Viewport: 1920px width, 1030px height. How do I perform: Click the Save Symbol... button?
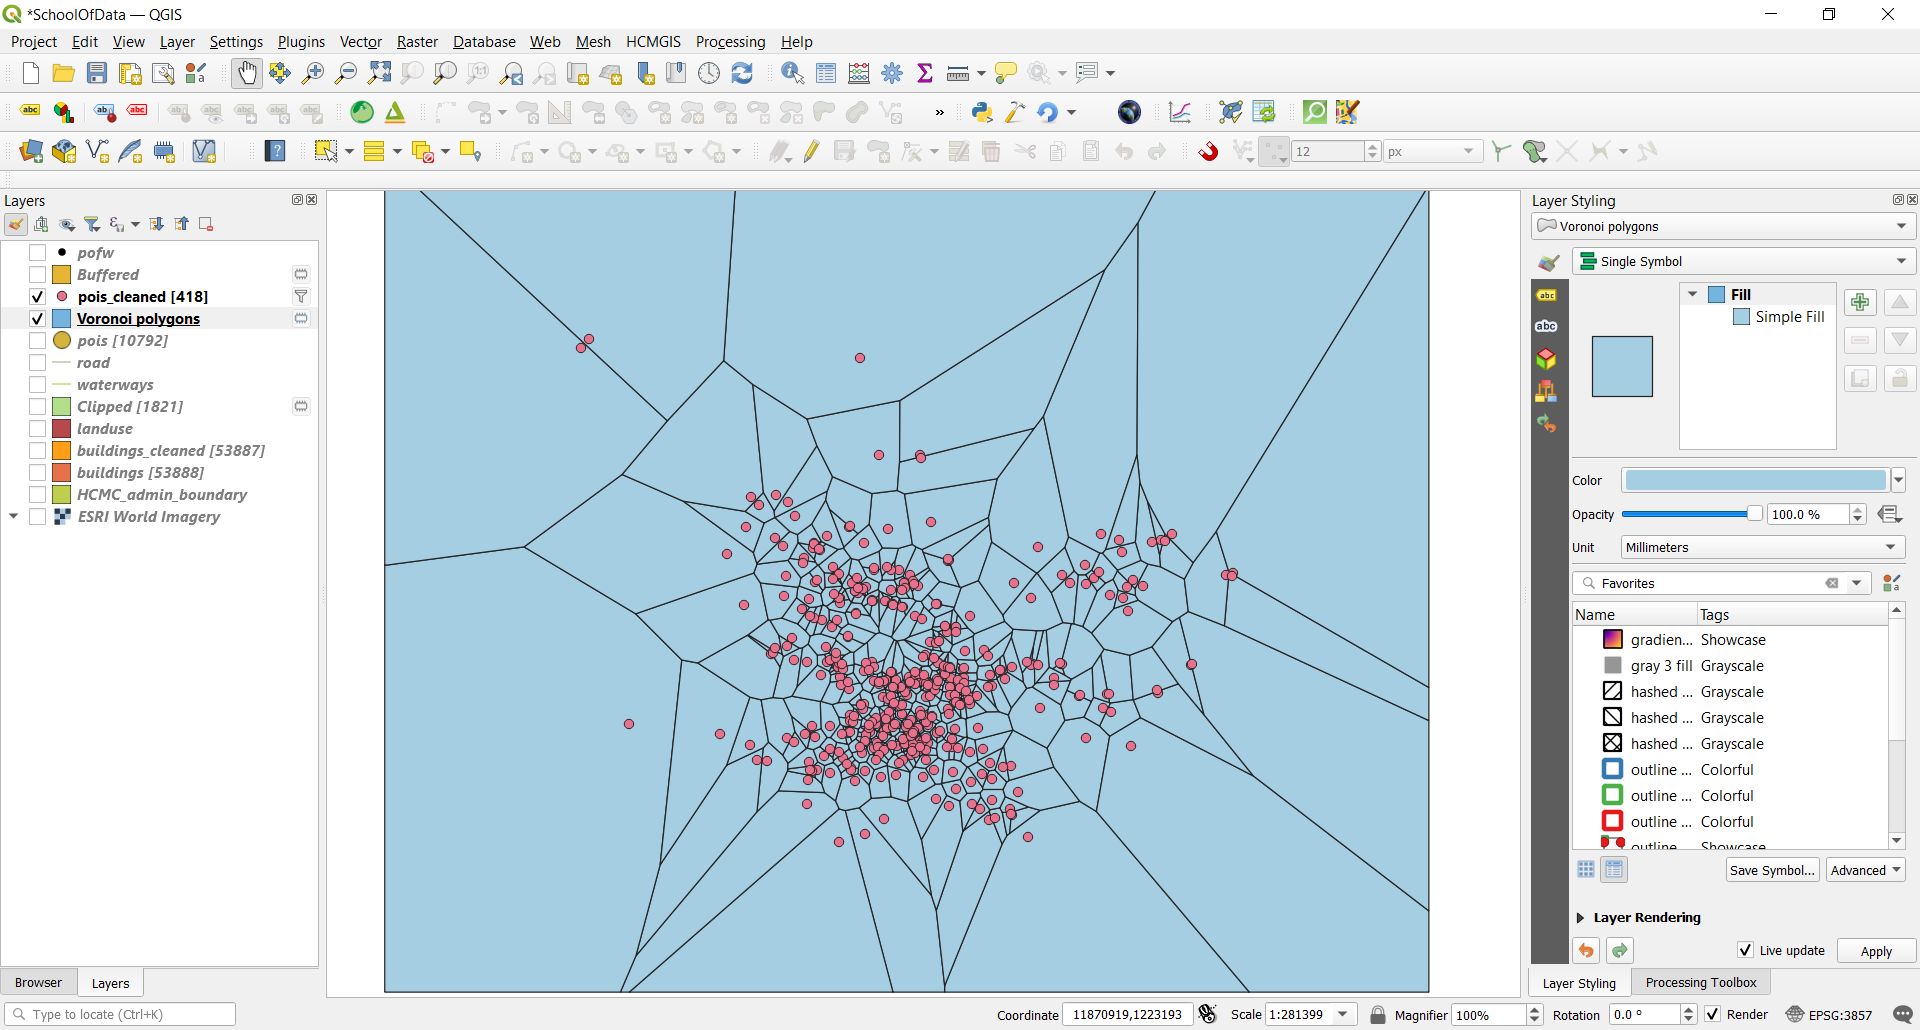tap(1772, 870)
